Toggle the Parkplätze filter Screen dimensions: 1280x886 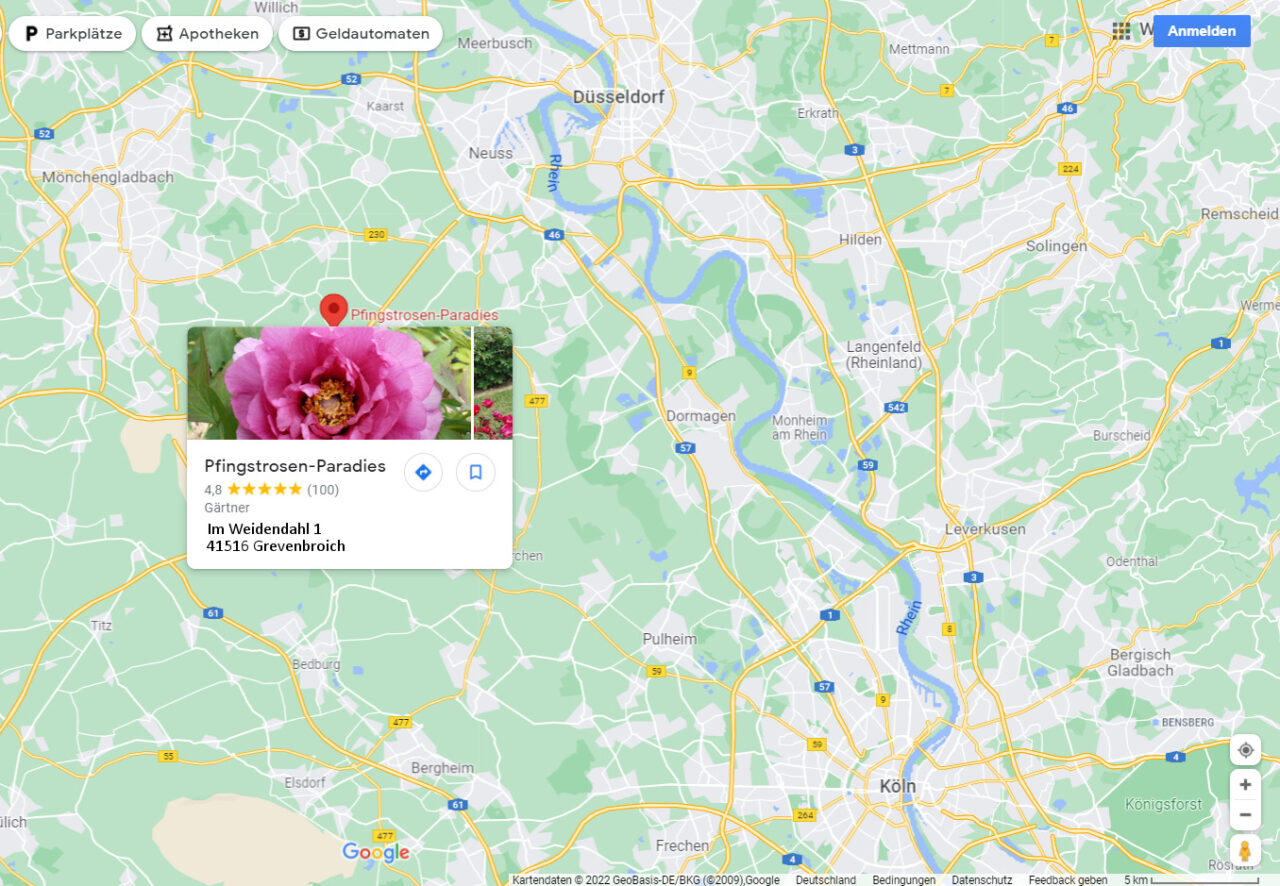[71, 33]
